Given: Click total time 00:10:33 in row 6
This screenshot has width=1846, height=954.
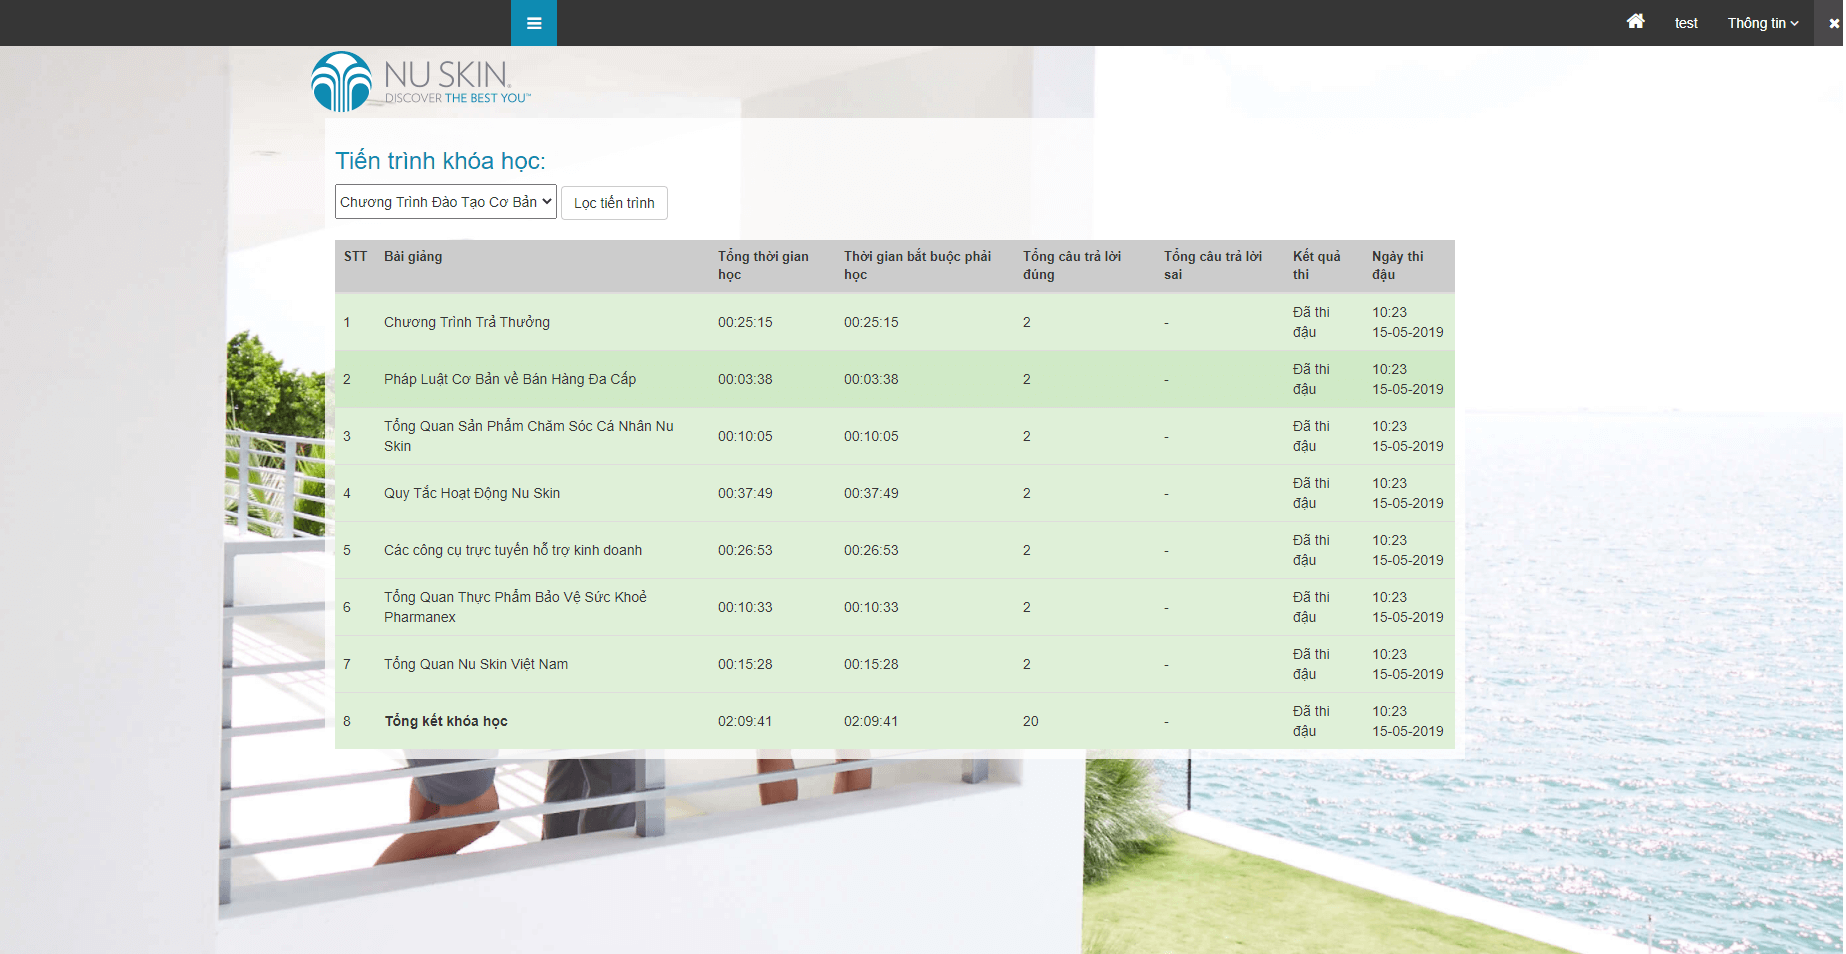Looking at the screenshot, I should (745, 607).
